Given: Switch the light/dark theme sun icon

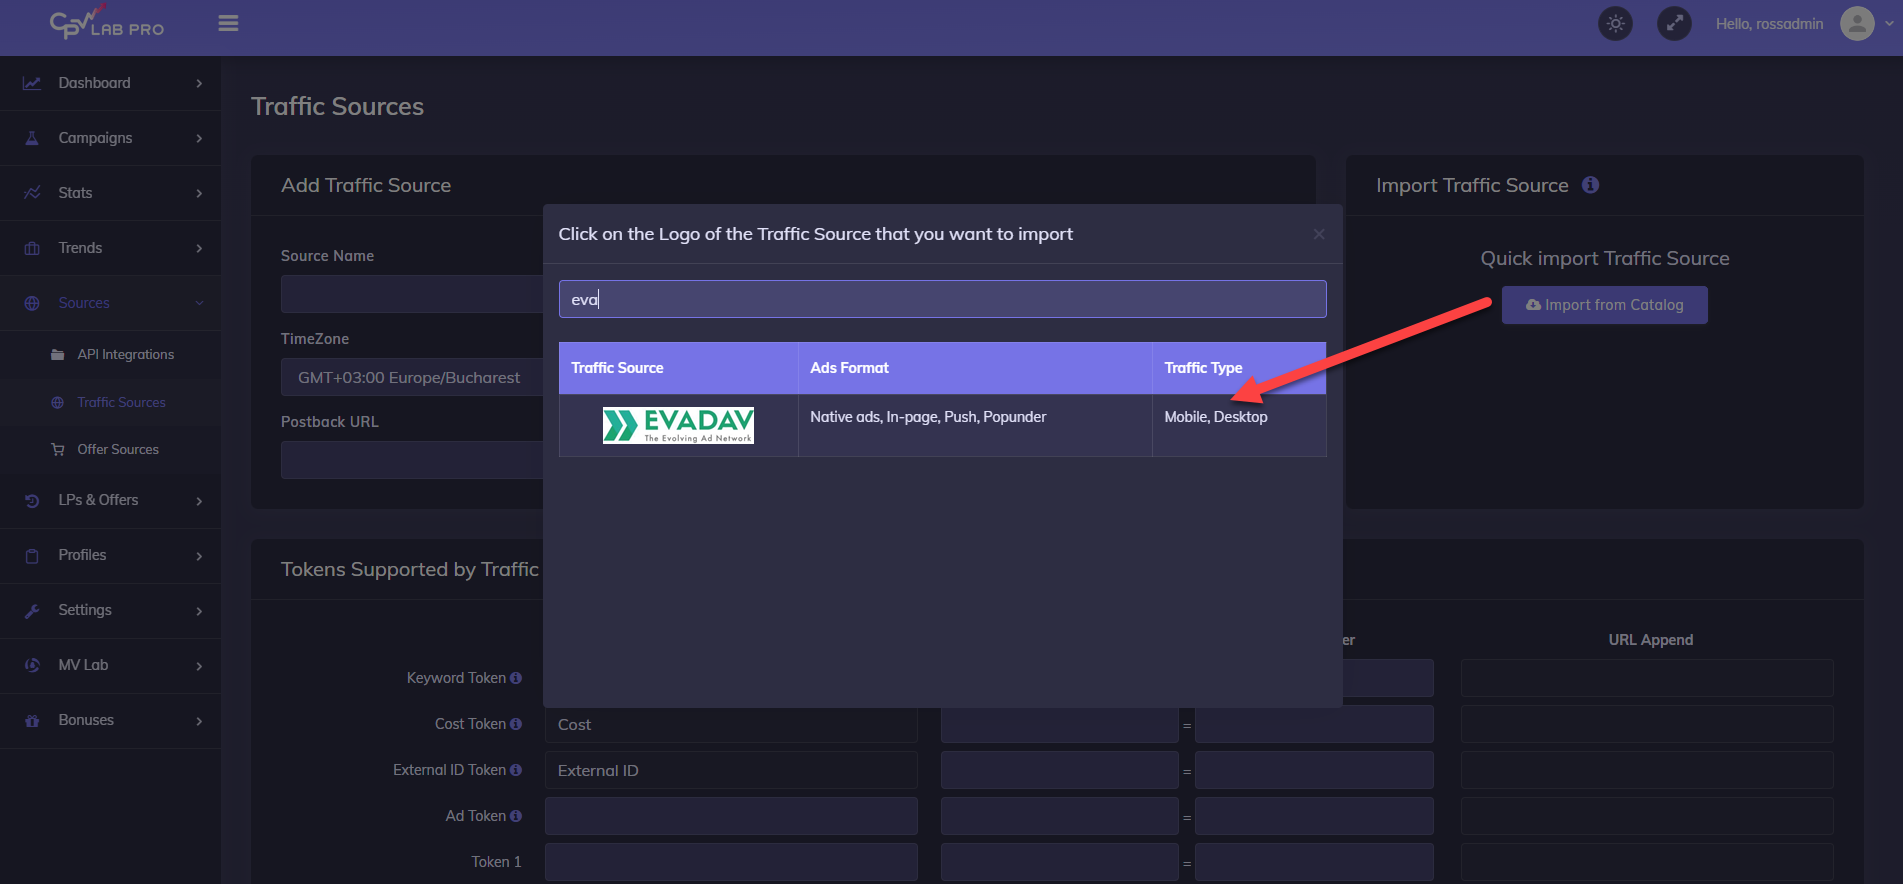Looking at the screenshot, I should click(x=1615, y=23).
